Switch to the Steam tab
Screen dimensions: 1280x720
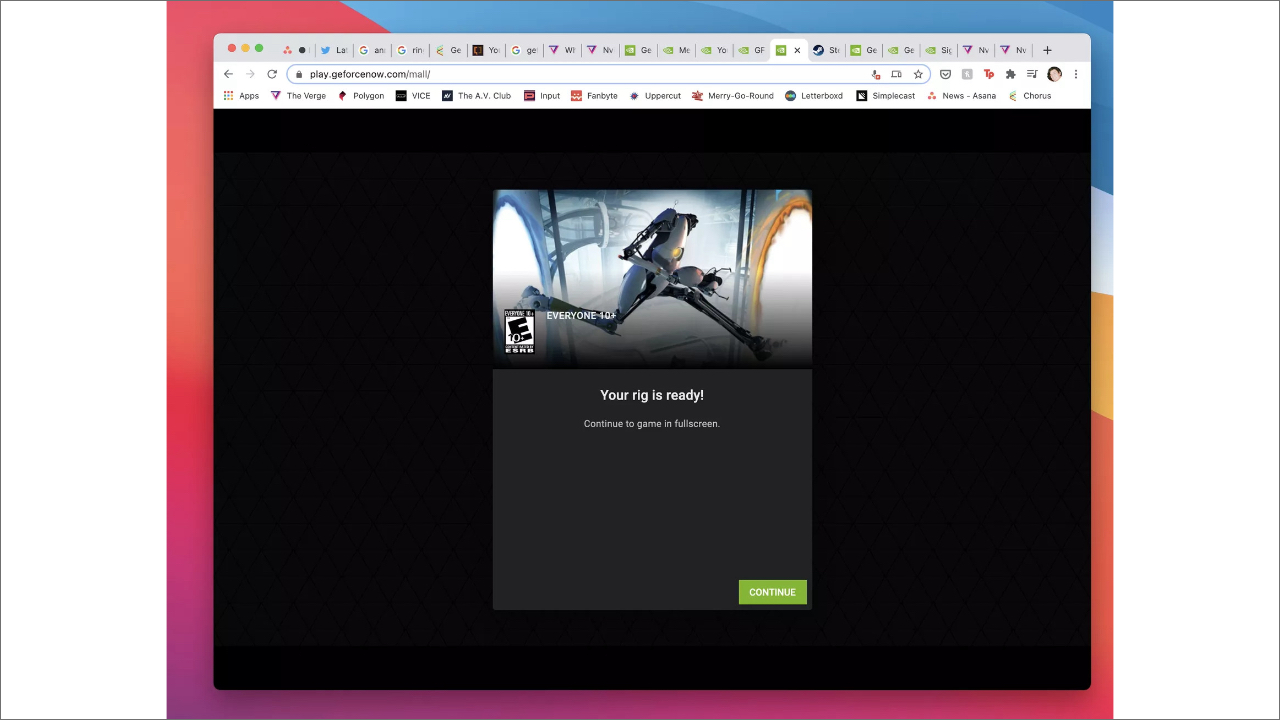[x=826, y=50]
